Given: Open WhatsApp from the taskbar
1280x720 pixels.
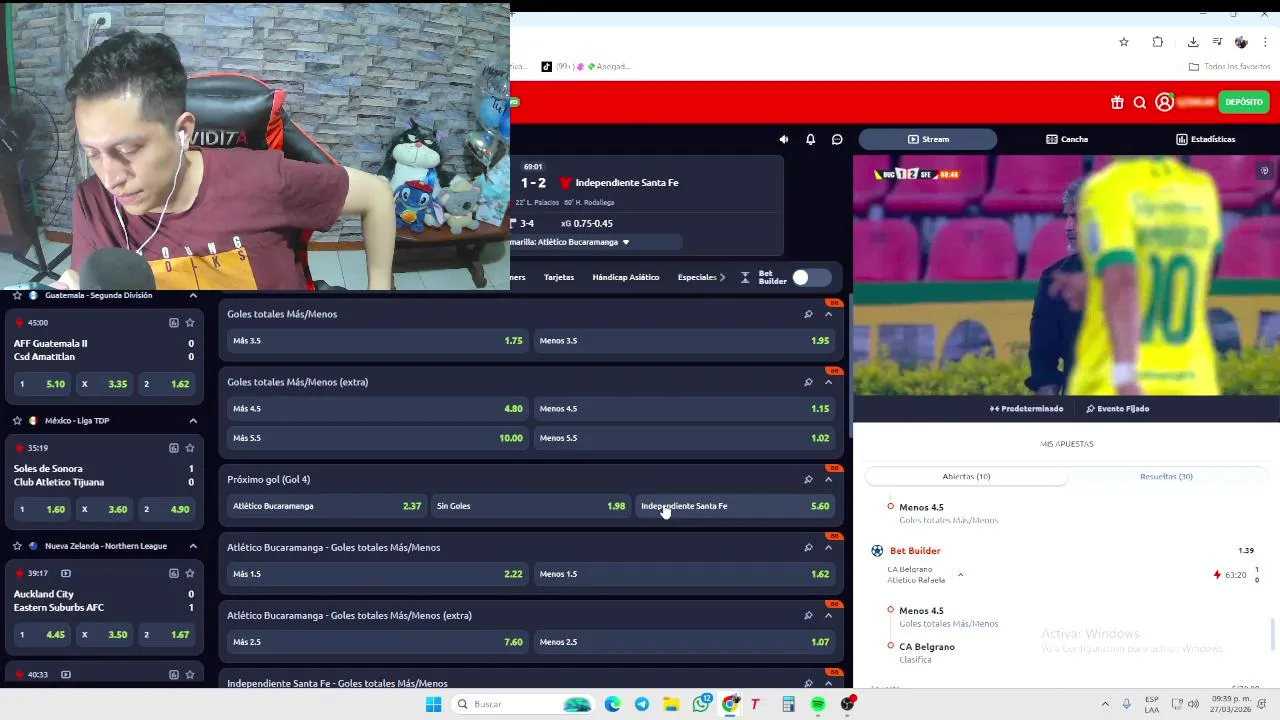Looking at the screenshot, I should pyautogui.click(x=701, y=704).
